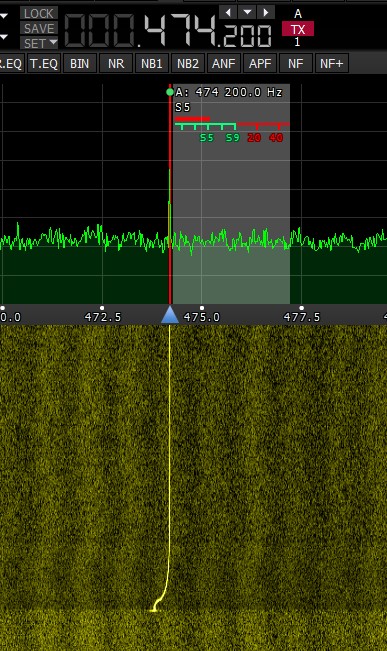Click the green dot on VFO marker
The width and height of the screenshot is (387, 651).
point(170,92)
